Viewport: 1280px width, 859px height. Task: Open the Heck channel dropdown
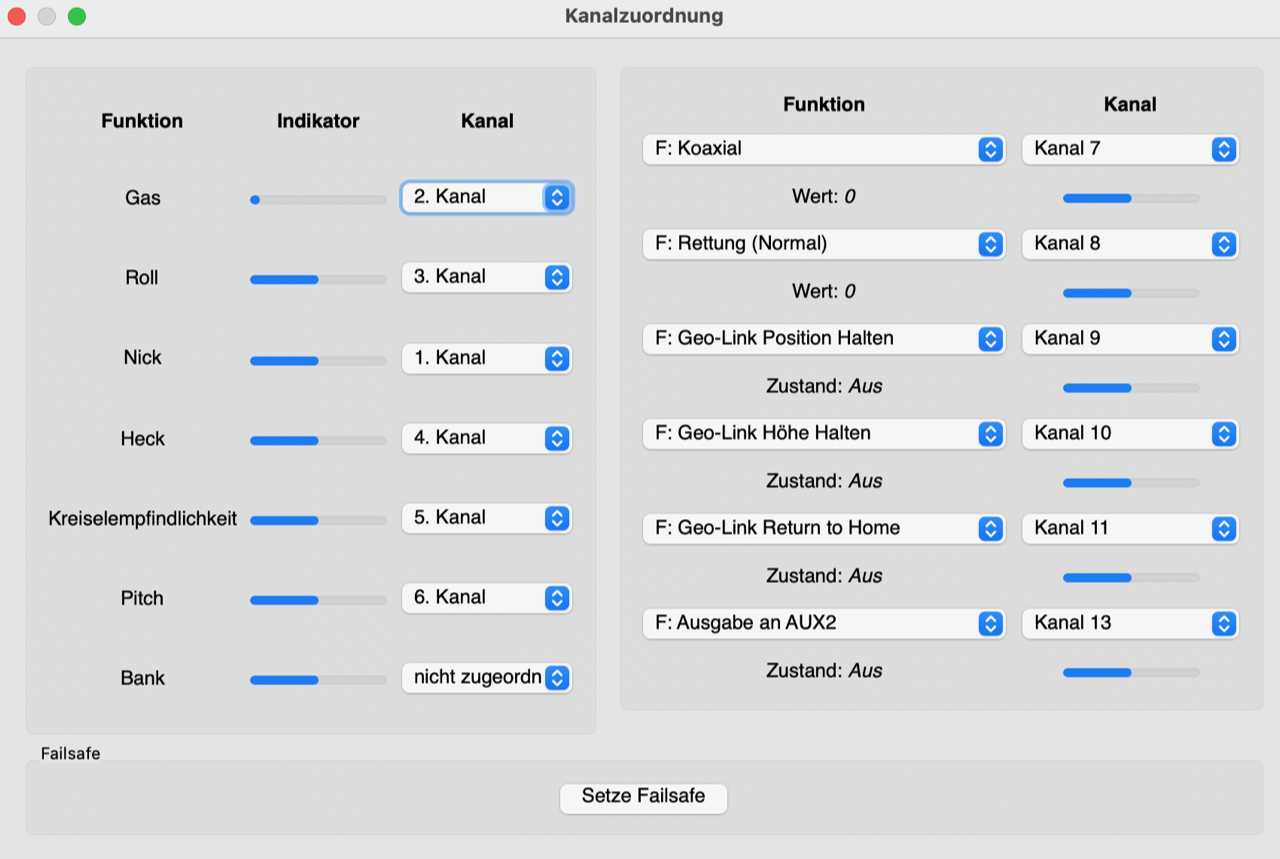(x=487, y=438)
